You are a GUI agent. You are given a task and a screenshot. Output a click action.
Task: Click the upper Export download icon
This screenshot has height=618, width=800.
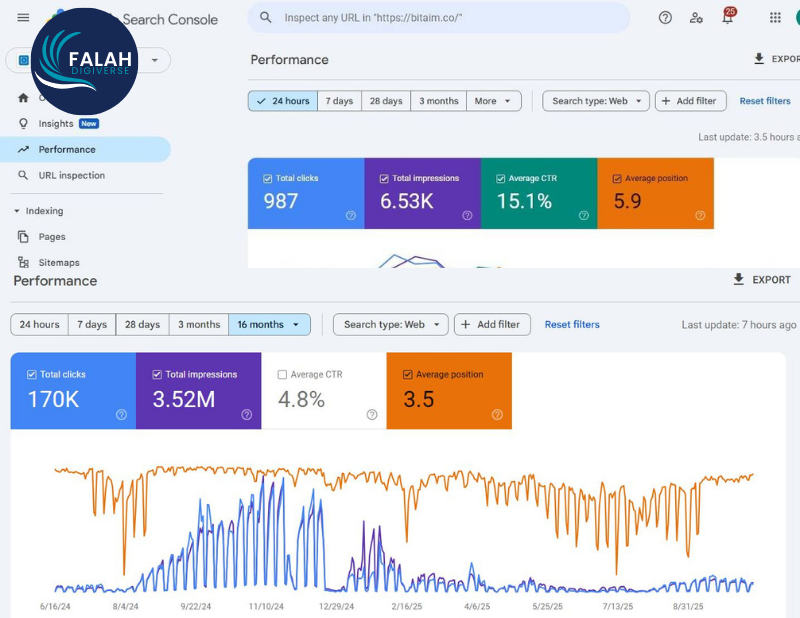click(759, 60)
